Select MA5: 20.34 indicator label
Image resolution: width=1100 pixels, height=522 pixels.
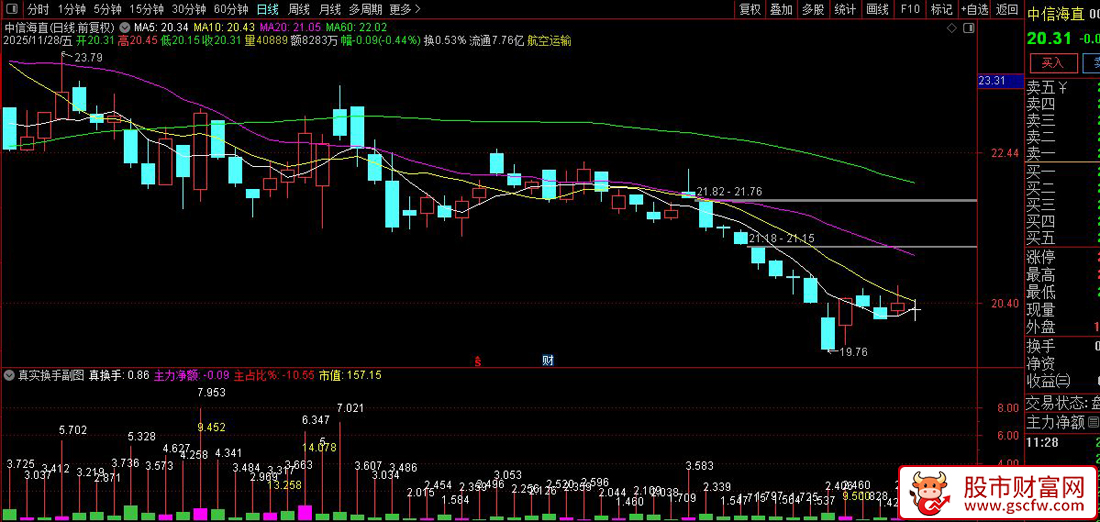click(x=163, y=28)
